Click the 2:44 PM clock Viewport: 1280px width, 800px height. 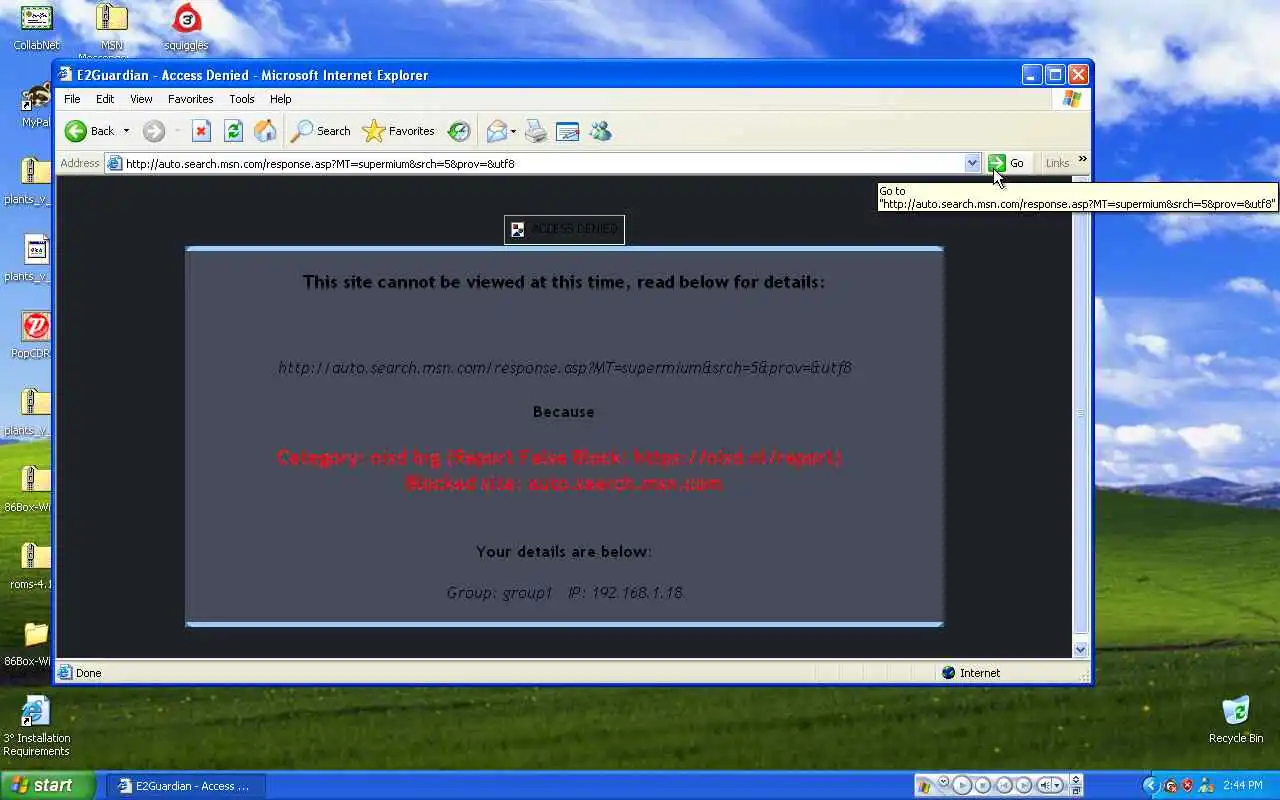1243,785
